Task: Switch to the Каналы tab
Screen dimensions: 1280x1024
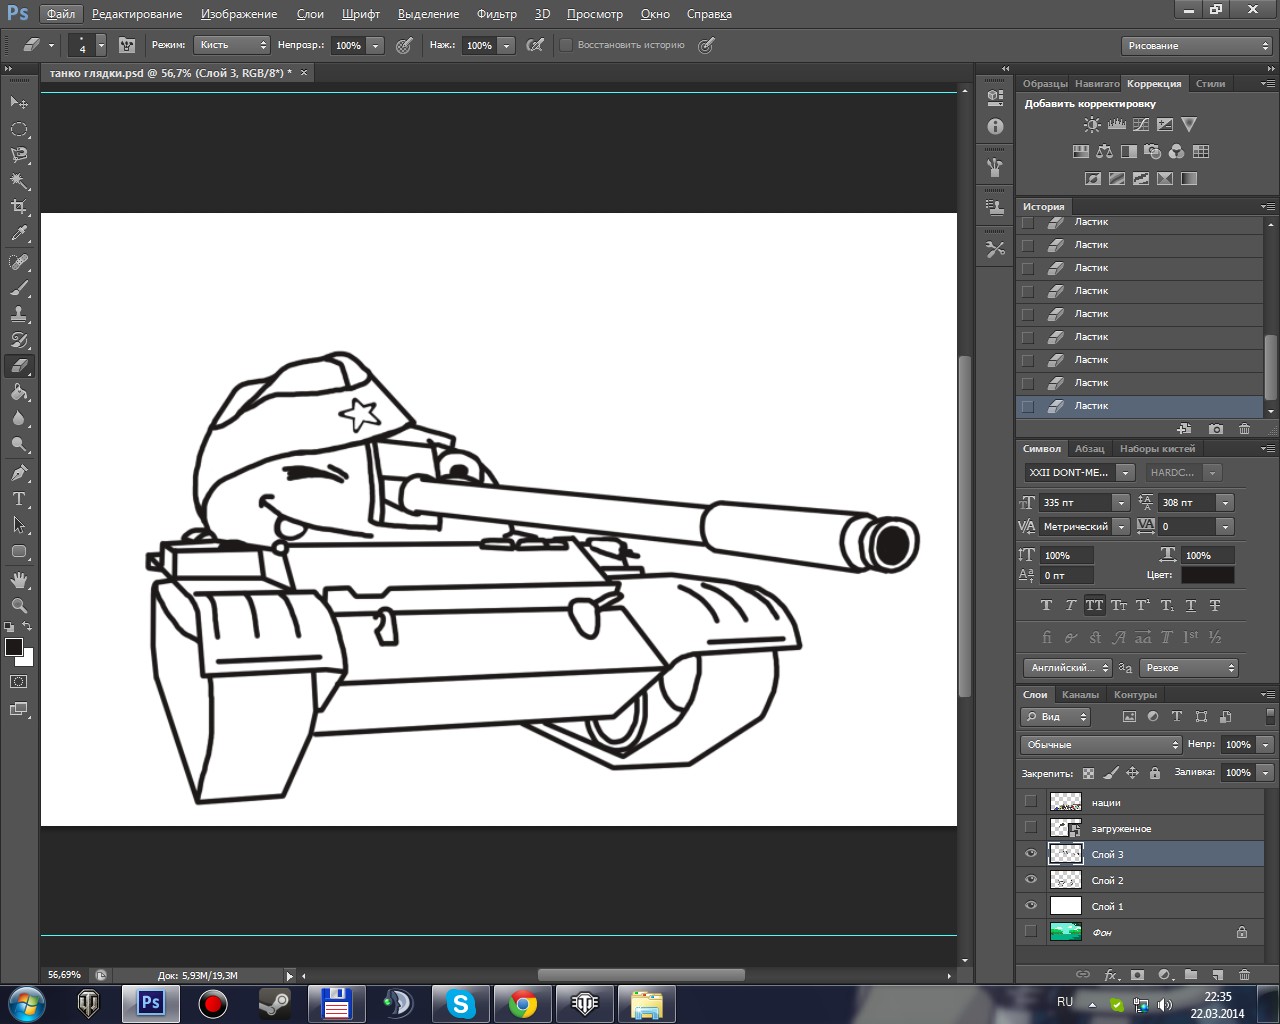Action: coord(1080,694)
